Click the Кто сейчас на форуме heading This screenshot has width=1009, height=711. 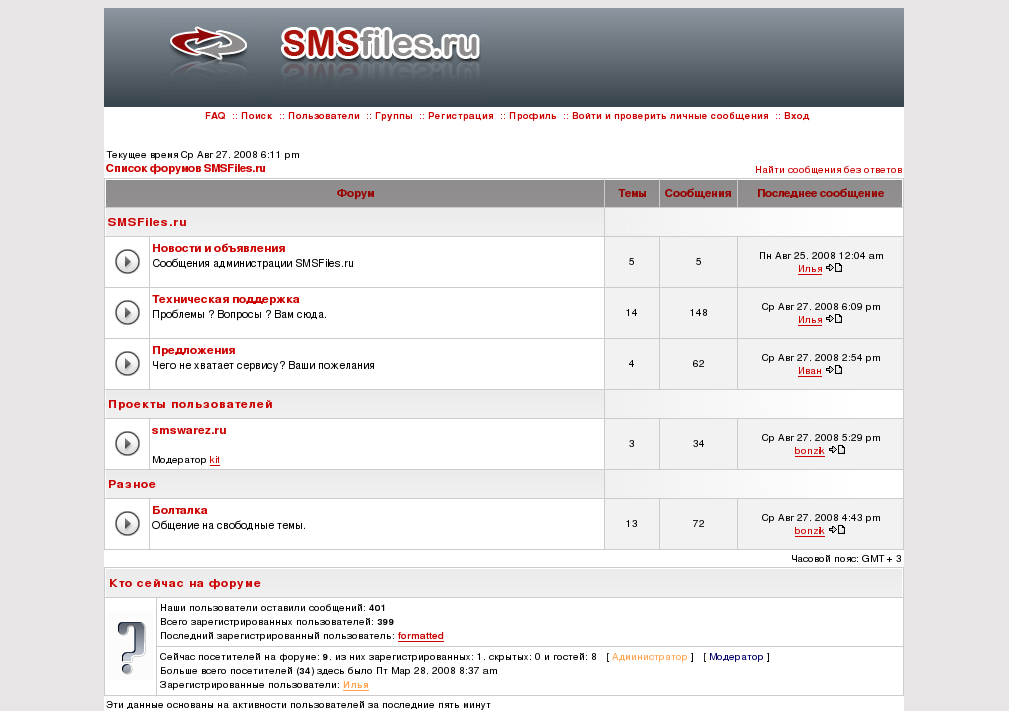[x=185, y=584]
